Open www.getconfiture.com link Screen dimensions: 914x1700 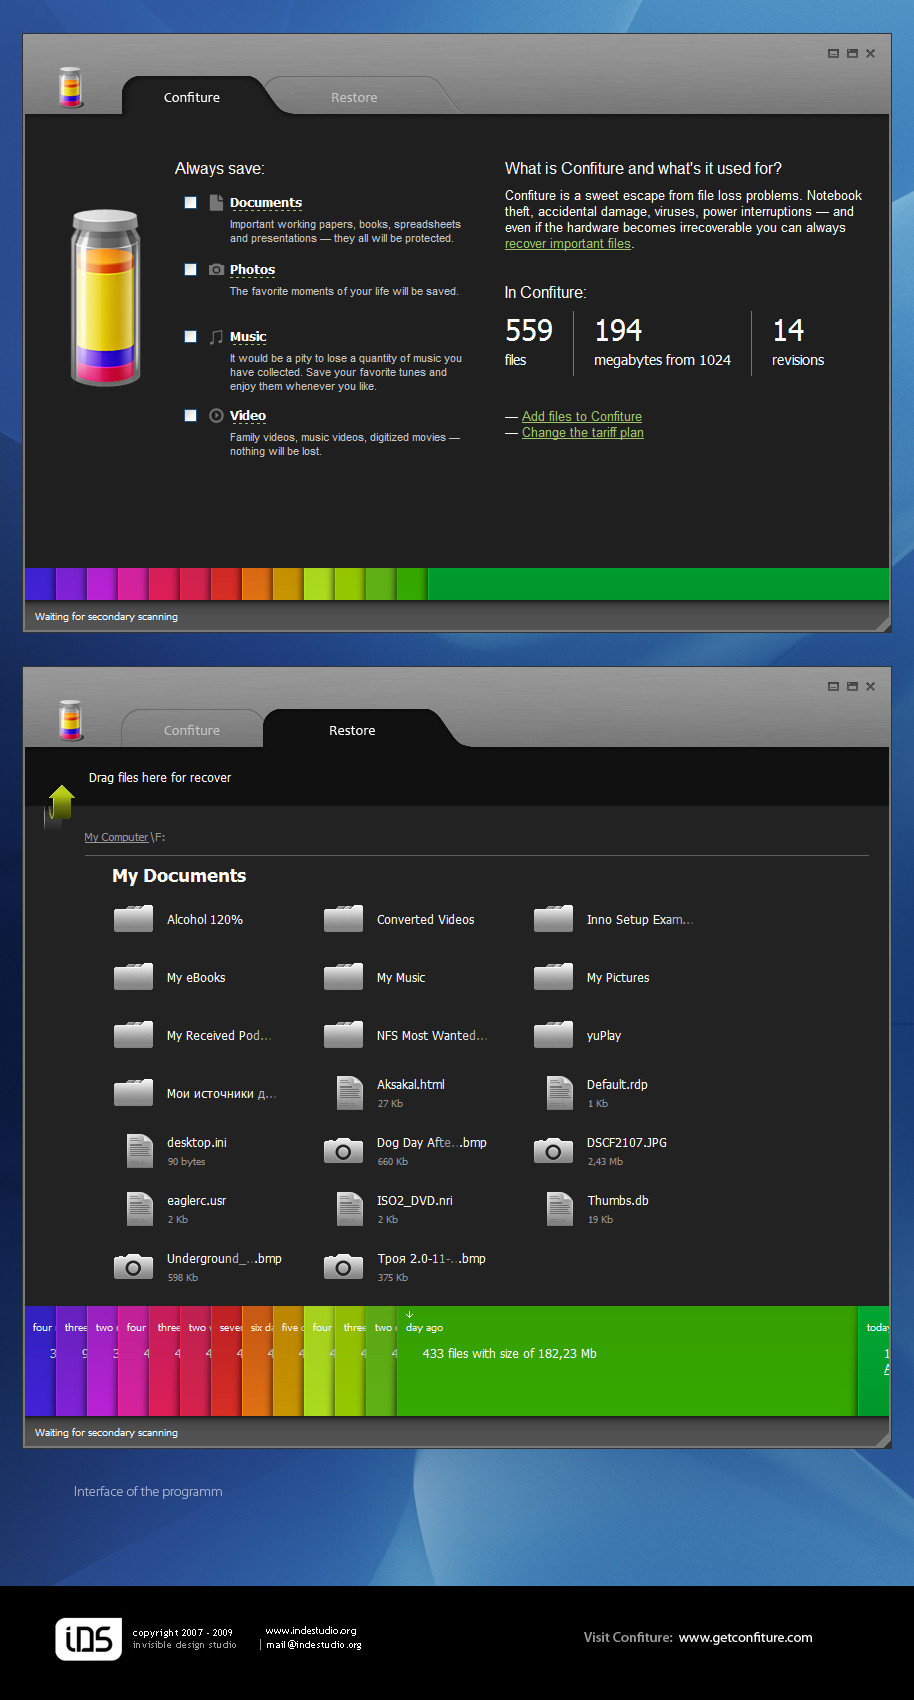click(746, 1638)
